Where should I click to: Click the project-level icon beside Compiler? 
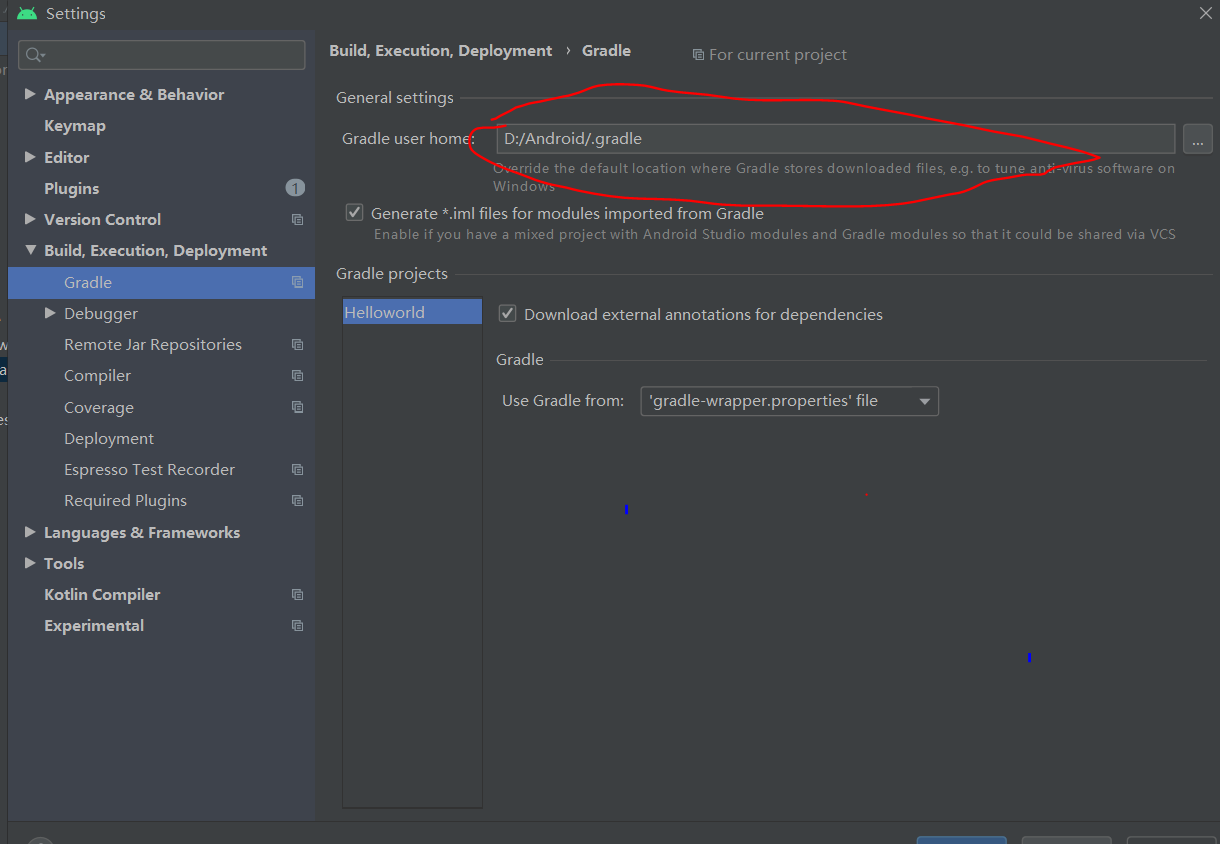[297, 375]
